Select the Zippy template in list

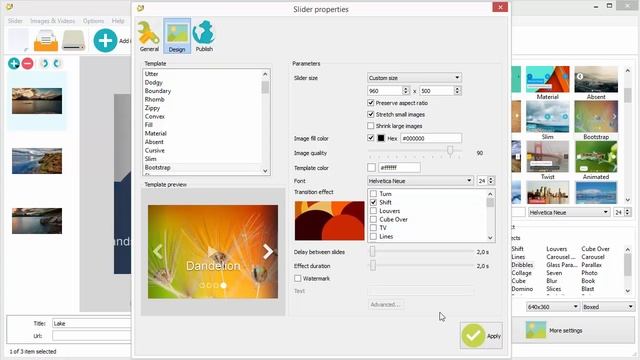[x=152, y=108]
